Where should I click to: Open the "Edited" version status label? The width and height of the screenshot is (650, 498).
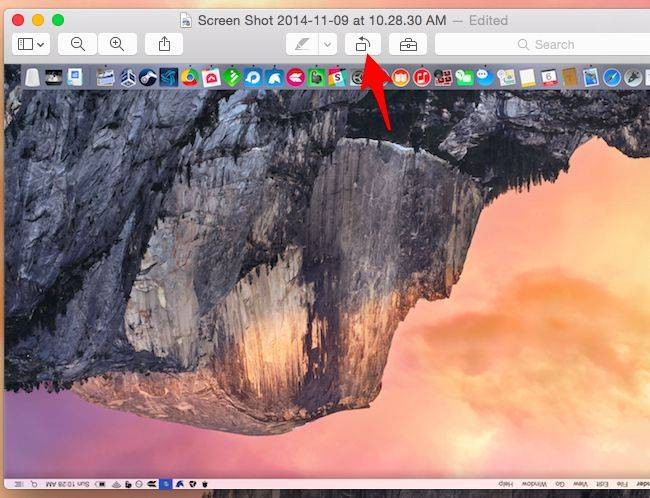click(488, 20)
